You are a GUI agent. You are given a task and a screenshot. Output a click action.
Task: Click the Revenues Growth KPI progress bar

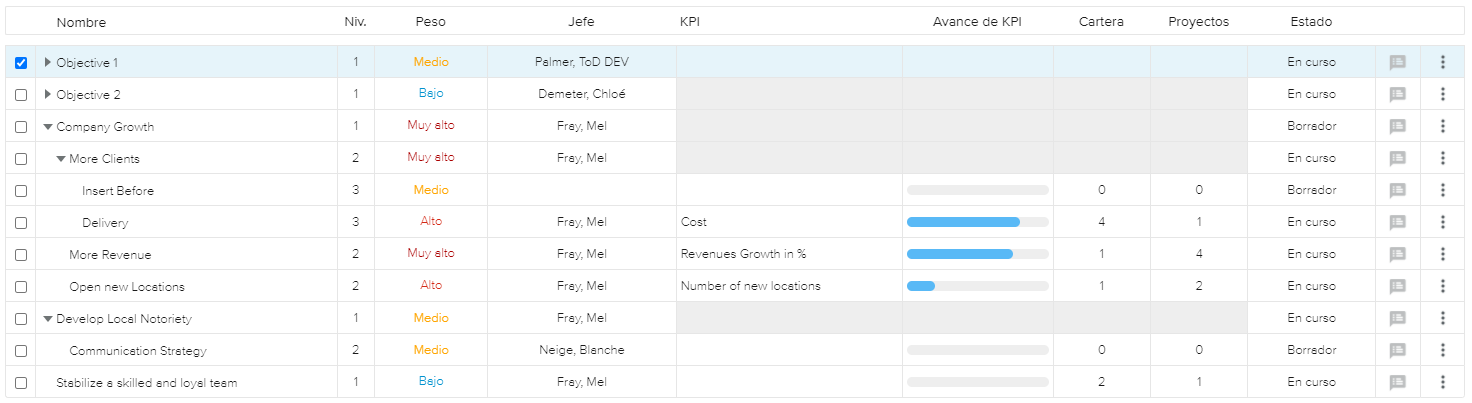tap(977, 254)
